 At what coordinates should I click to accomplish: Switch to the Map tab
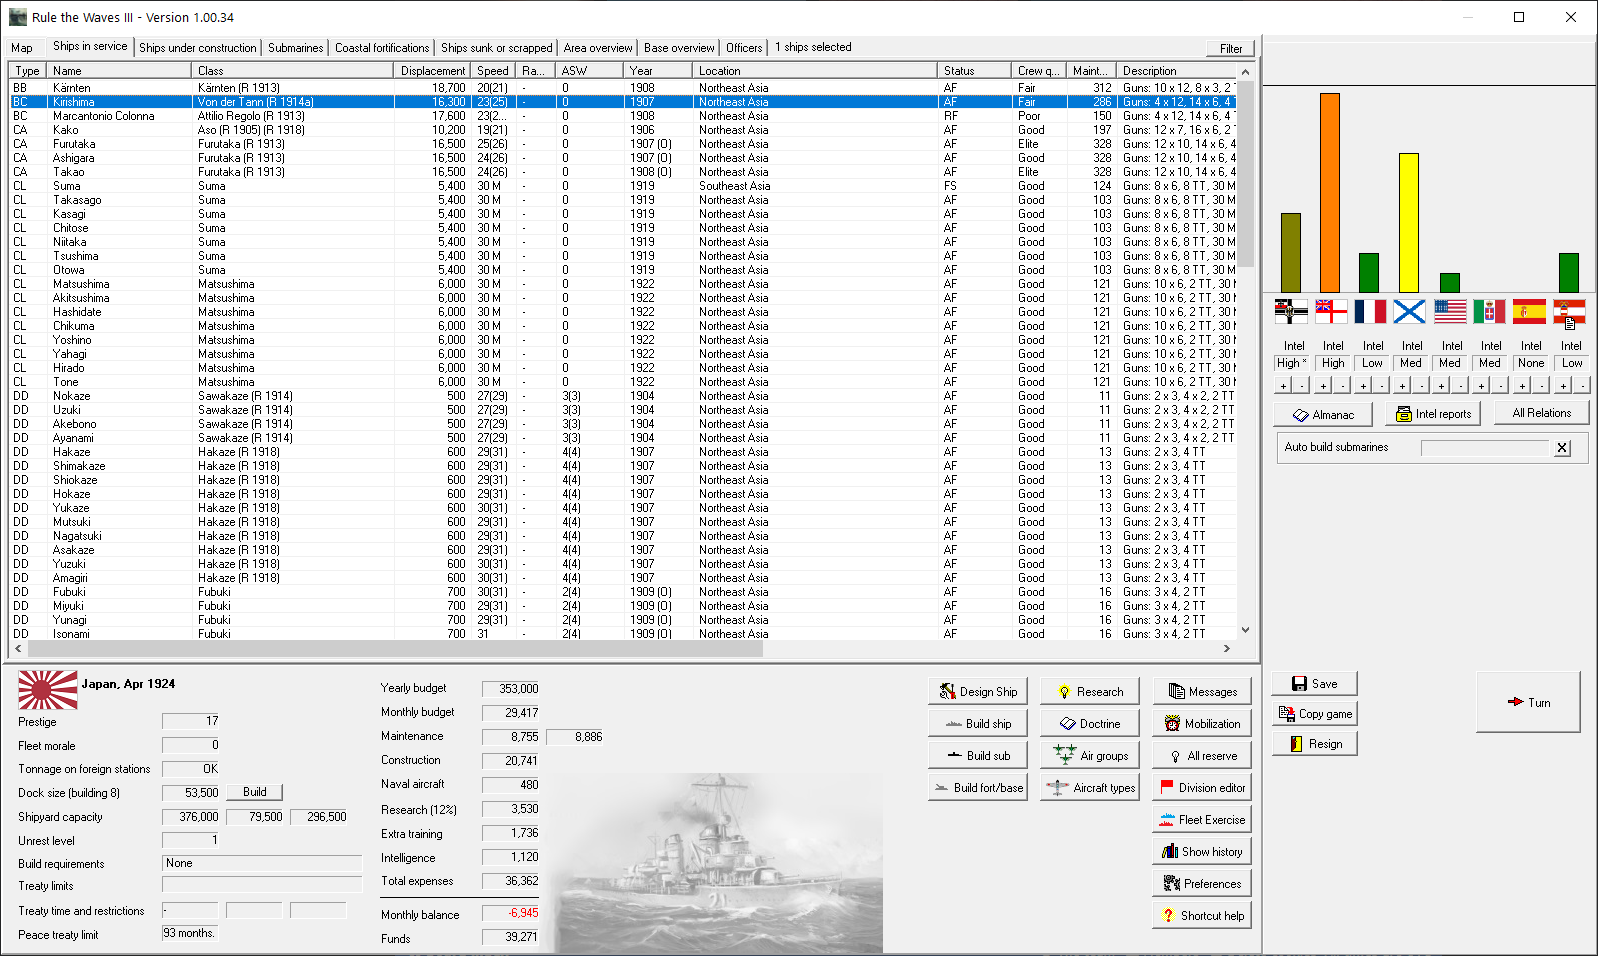[22, 48]
